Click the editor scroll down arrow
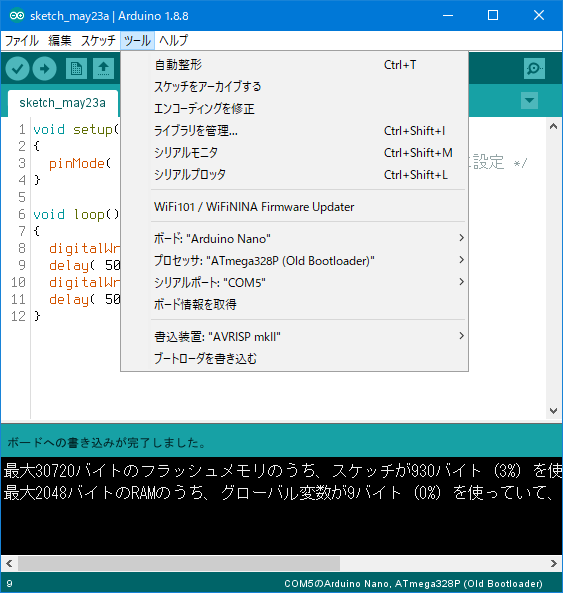Viewport: 563px width, 593px height. coord(554,411)
